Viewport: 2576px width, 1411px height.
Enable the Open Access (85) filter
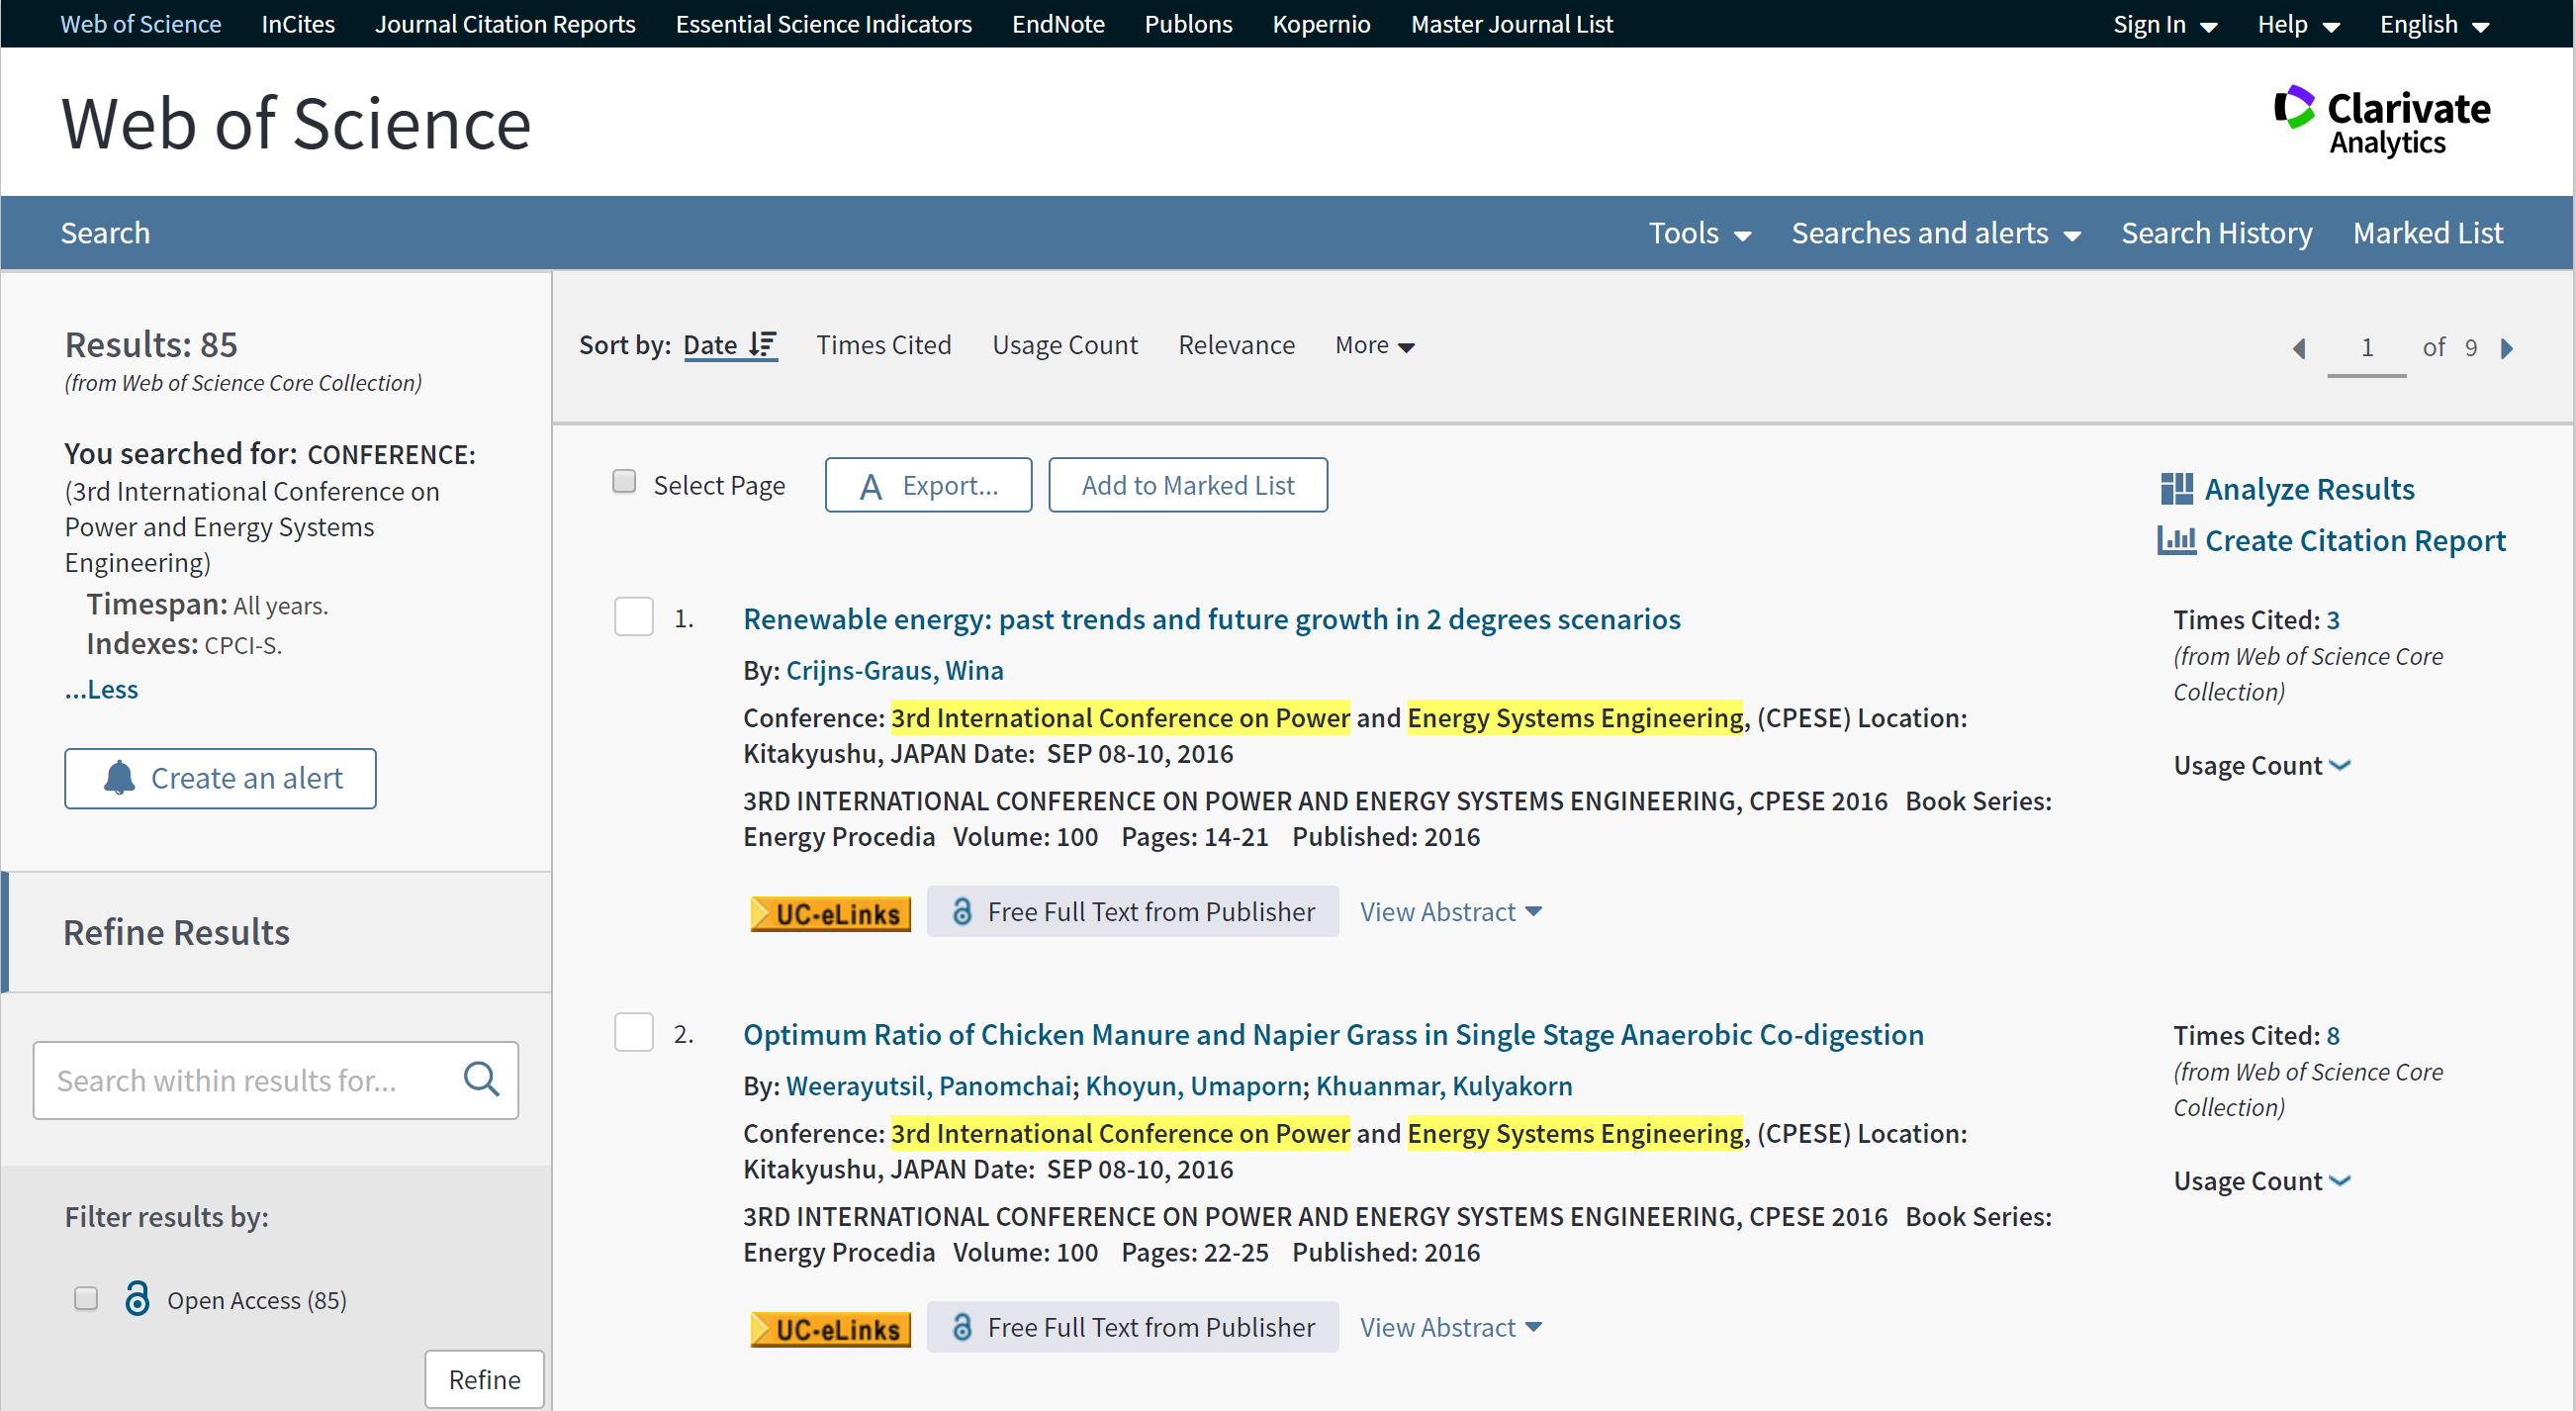86,1298
